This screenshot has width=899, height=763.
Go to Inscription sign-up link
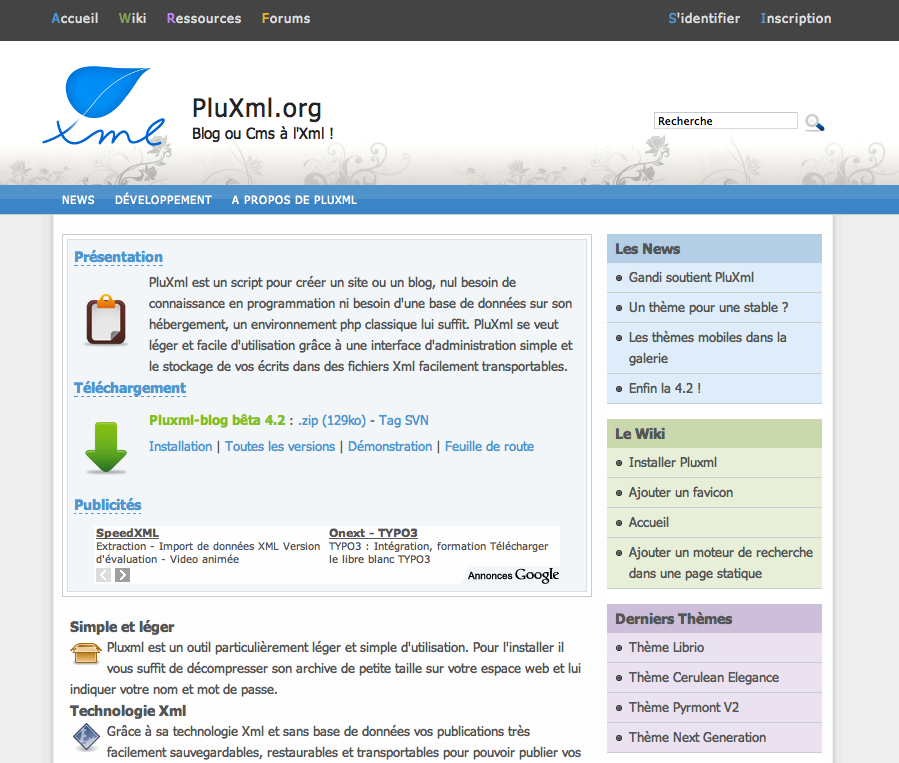click(x=796, y=18)
